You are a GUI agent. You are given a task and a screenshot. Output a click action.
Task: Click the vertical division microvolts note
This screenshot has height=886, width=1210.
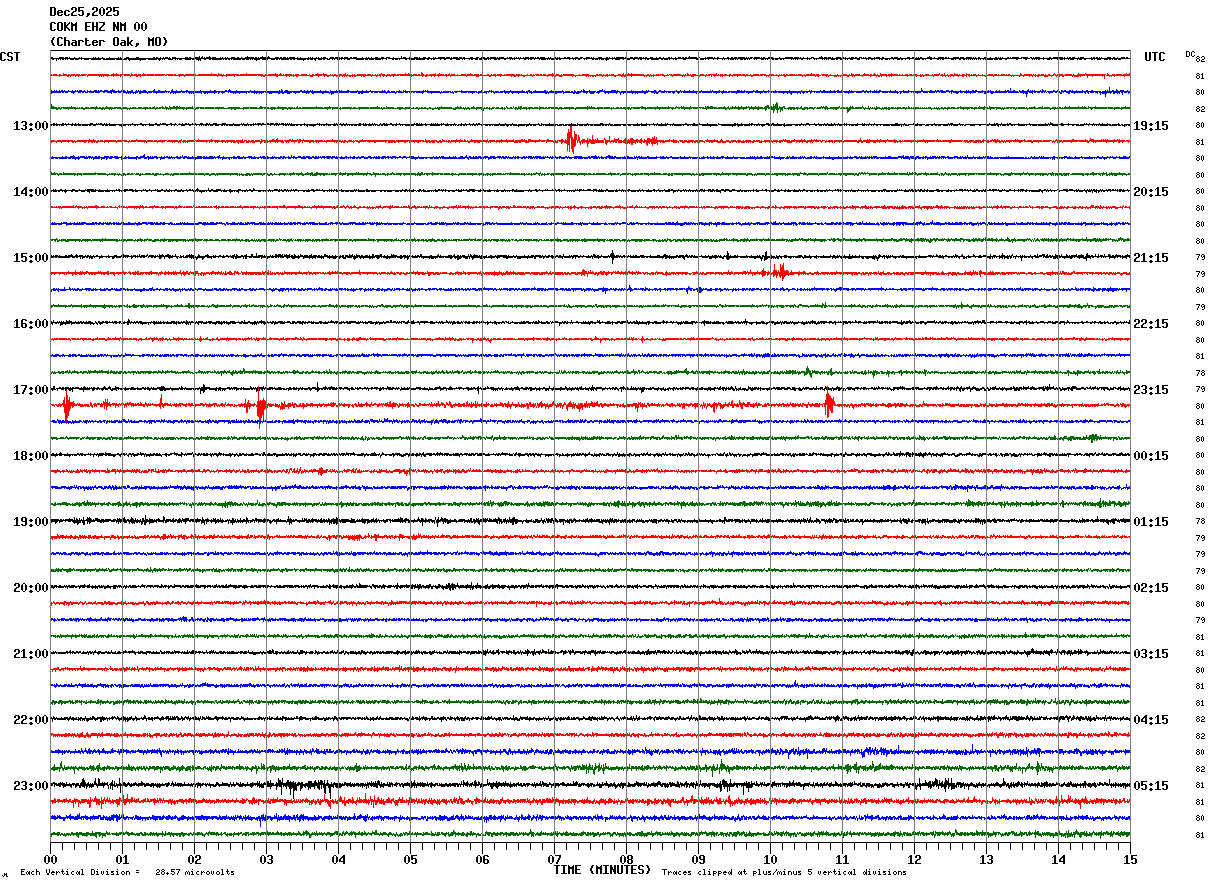coord(127,873)
